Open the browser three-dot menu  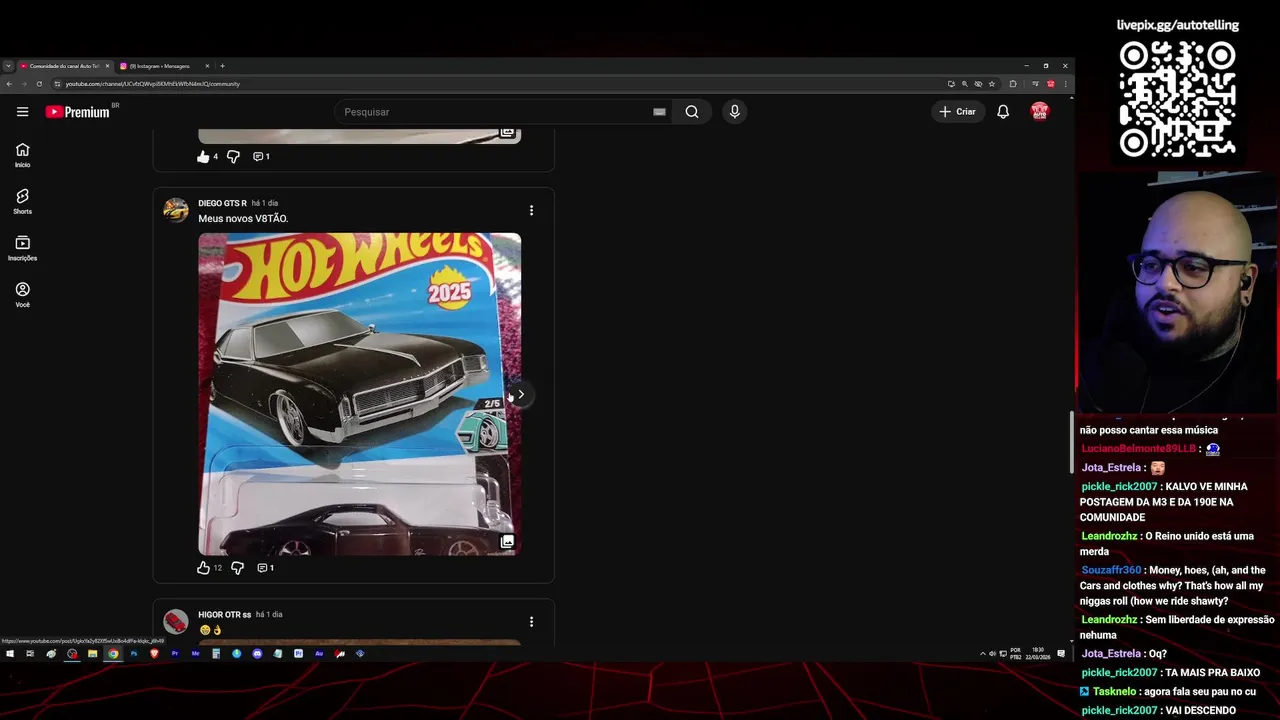click(1066, 84)
